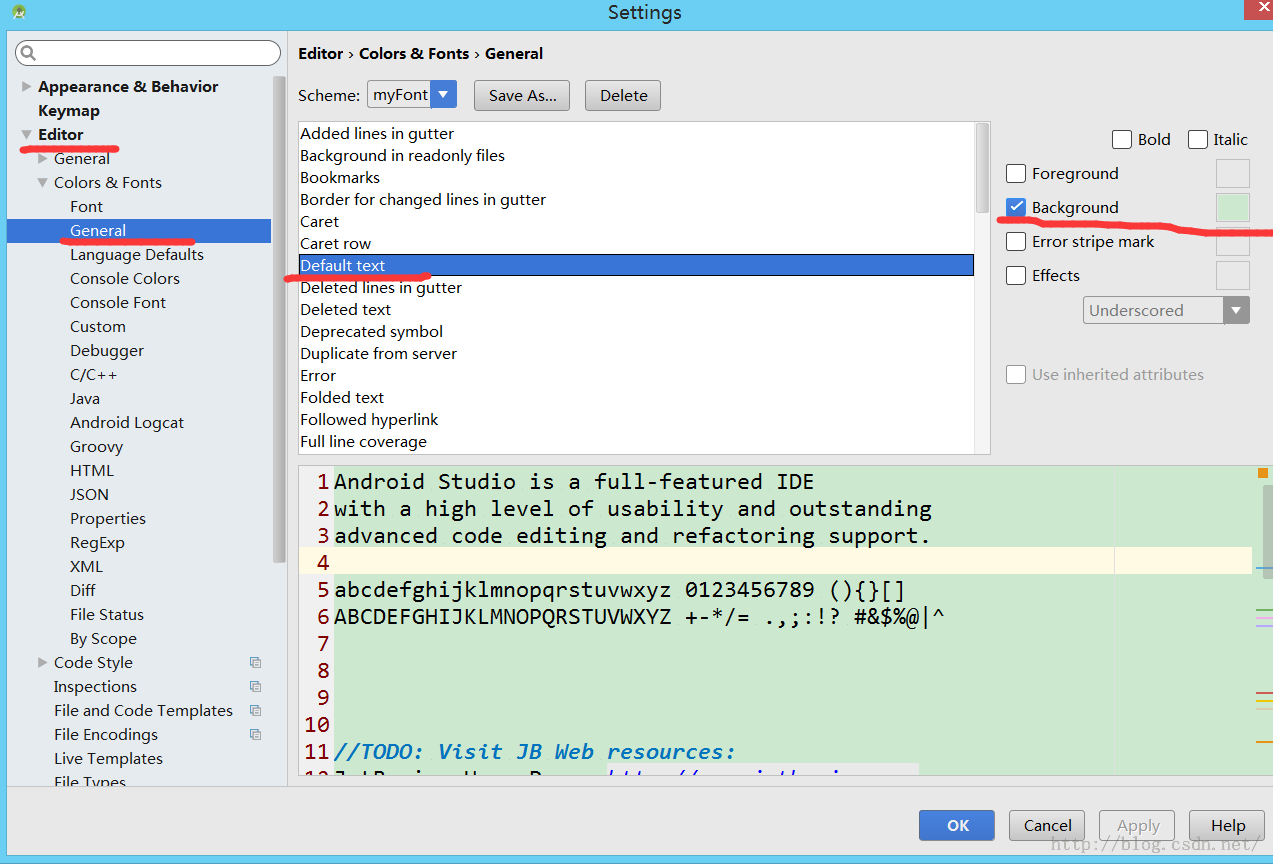Open C/C++ color settings
The image size is (1273, 864).
pyautogui.click(x=93, y=375)
